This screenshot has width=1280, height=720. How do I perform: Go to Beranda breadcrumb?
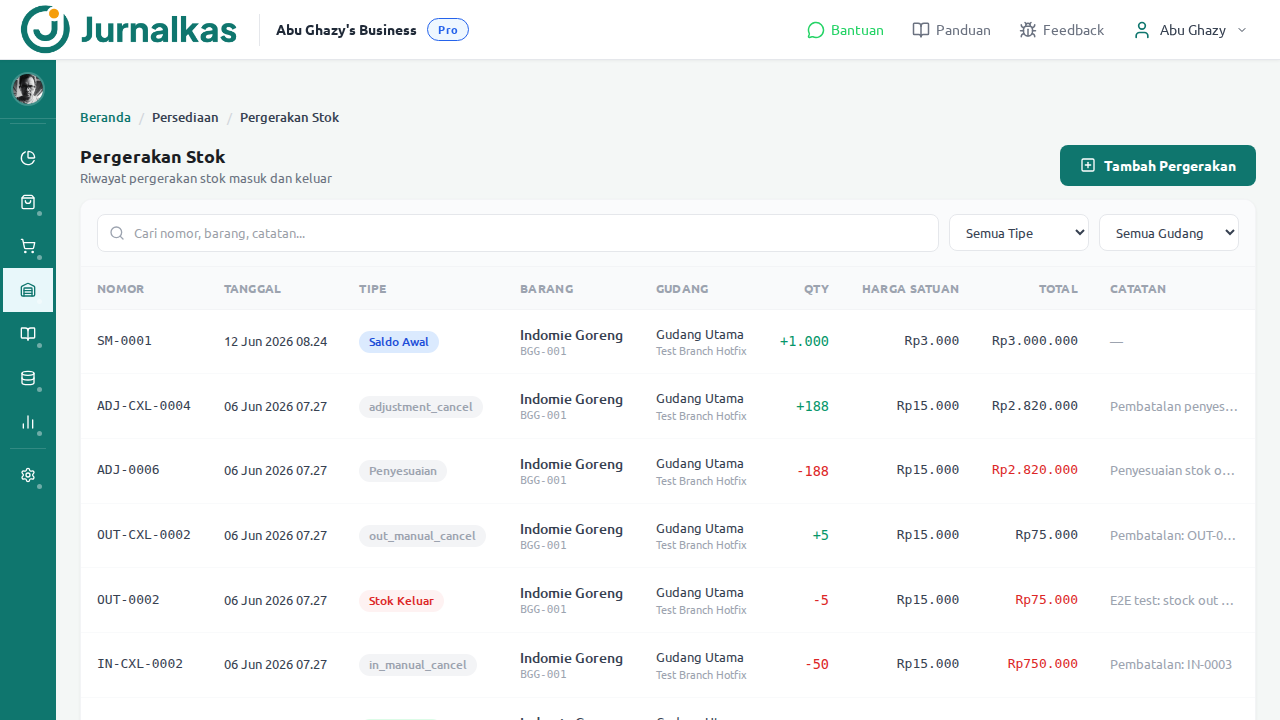pyautogui.click(x=105, y=118)
